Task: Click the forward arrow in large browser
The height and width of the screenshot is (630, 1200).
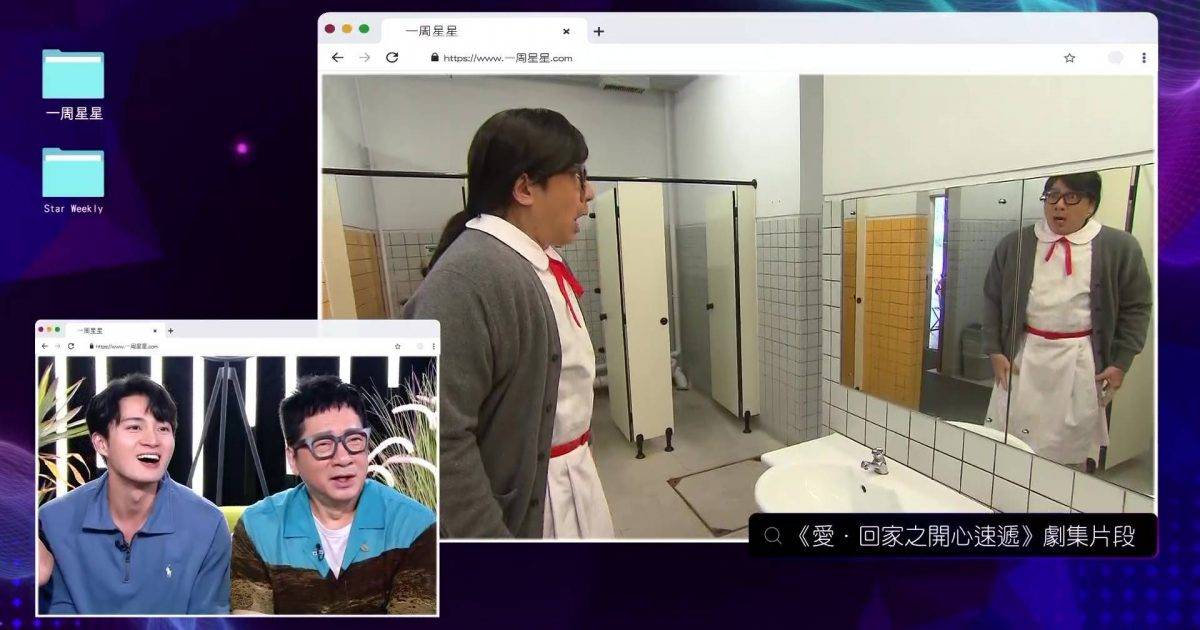Action: (364, 58)
